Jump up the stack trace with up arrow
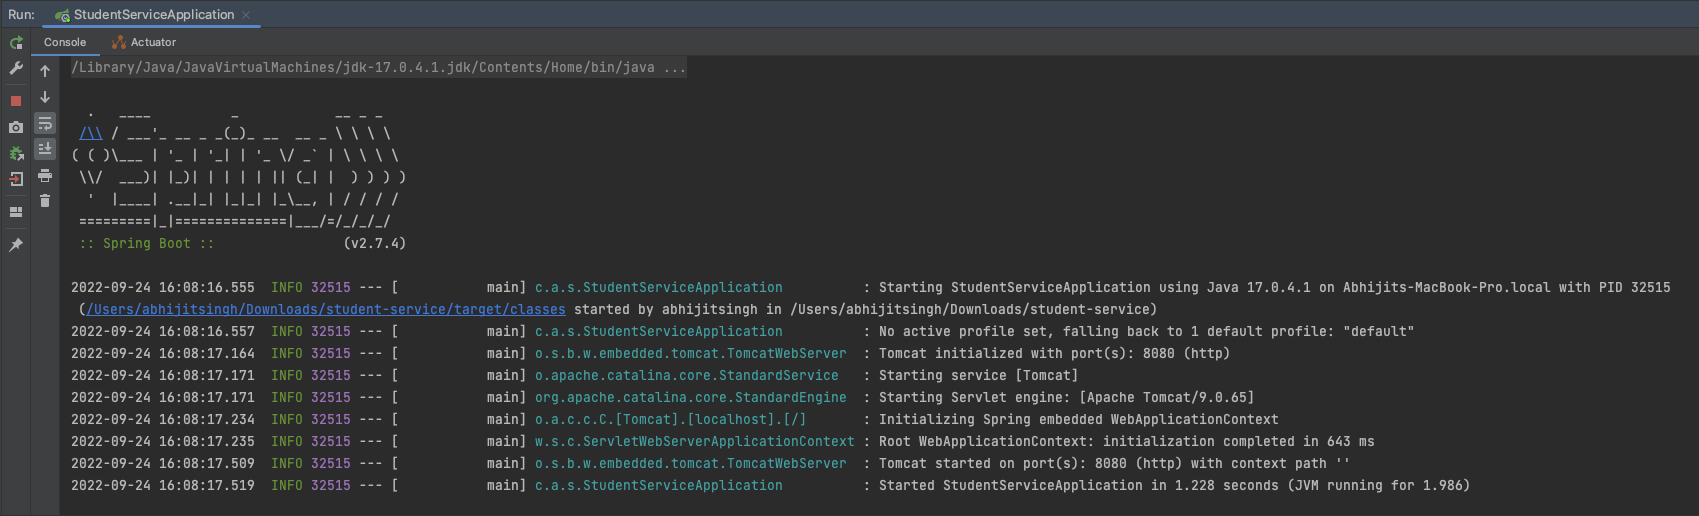 tap(45, 71)
